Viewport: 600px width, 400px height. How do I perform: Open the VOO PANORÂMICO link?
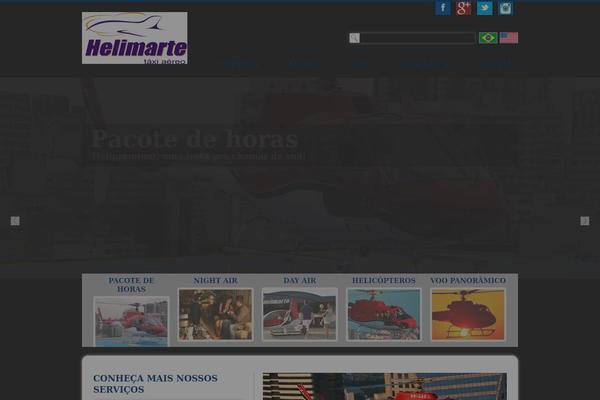coord(468,281)
